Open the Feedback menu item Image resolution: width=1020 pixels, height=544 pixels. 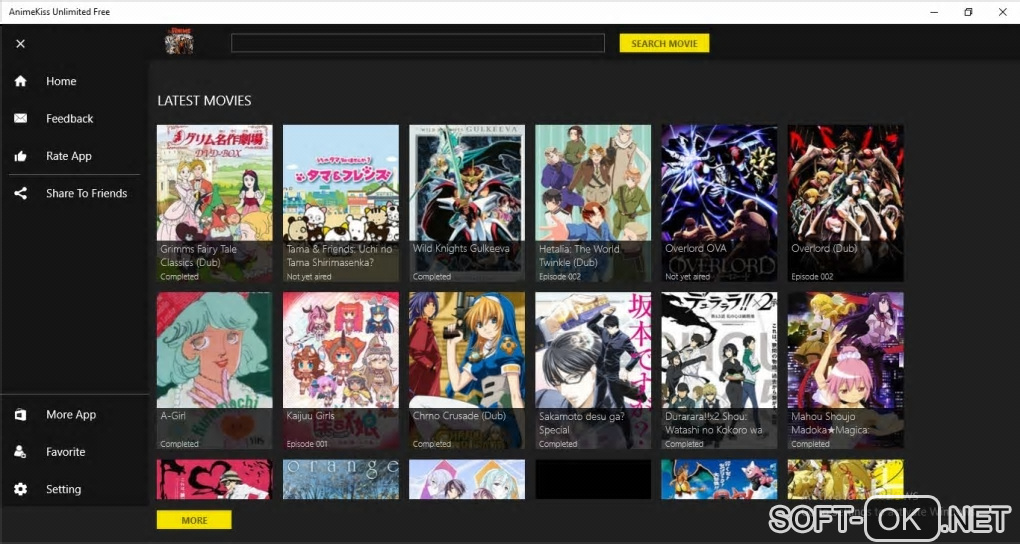point(70,118)
